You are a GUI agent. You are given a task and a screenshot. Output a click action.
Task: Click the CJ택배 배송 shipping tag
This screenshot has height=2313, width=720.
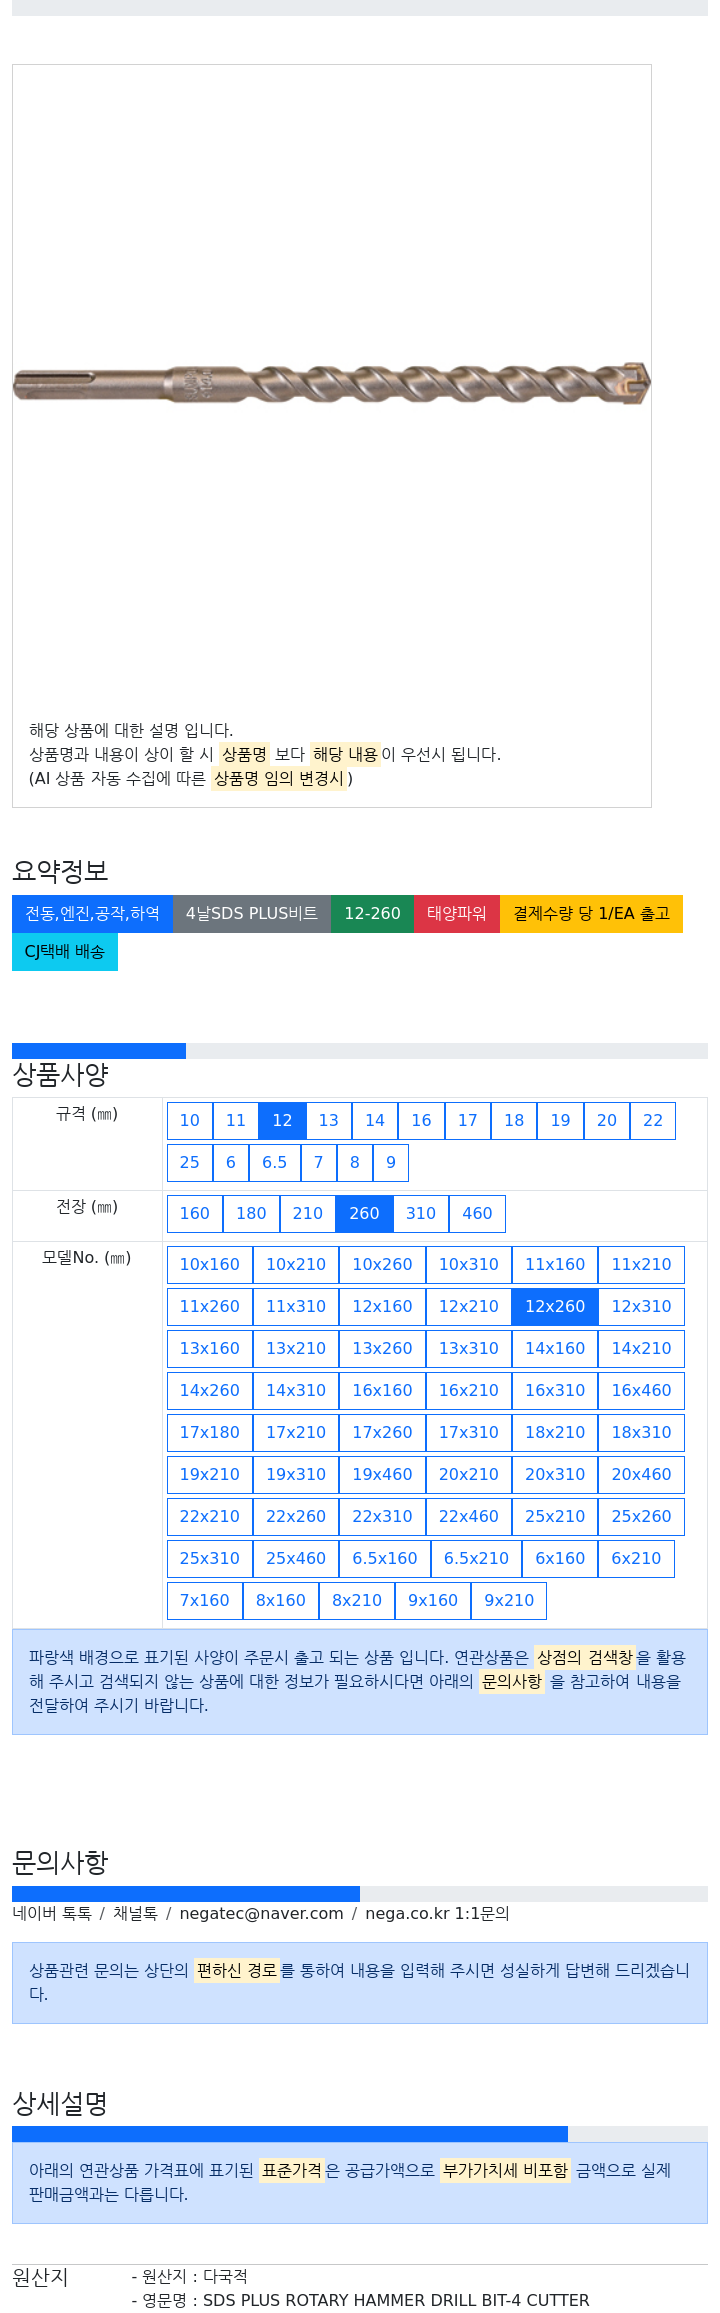pyautogui.click(x=65, y=951)
